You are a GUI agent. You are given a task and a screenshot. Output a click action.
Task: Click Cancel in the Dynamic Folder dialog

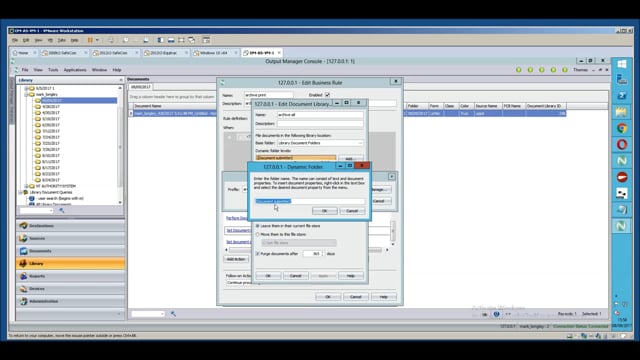[352, 211]
